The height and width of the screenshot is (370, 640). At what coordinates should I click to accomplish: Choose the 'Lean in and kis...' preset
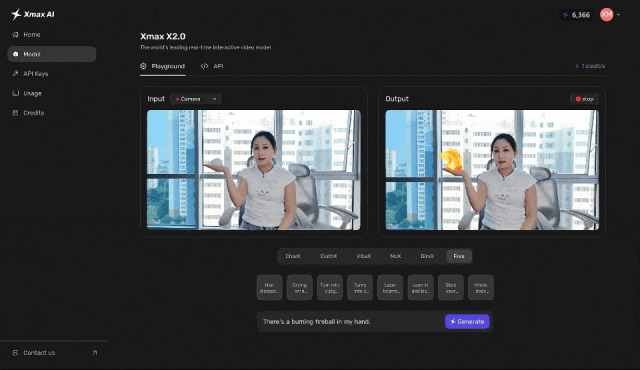coord(420,288)
